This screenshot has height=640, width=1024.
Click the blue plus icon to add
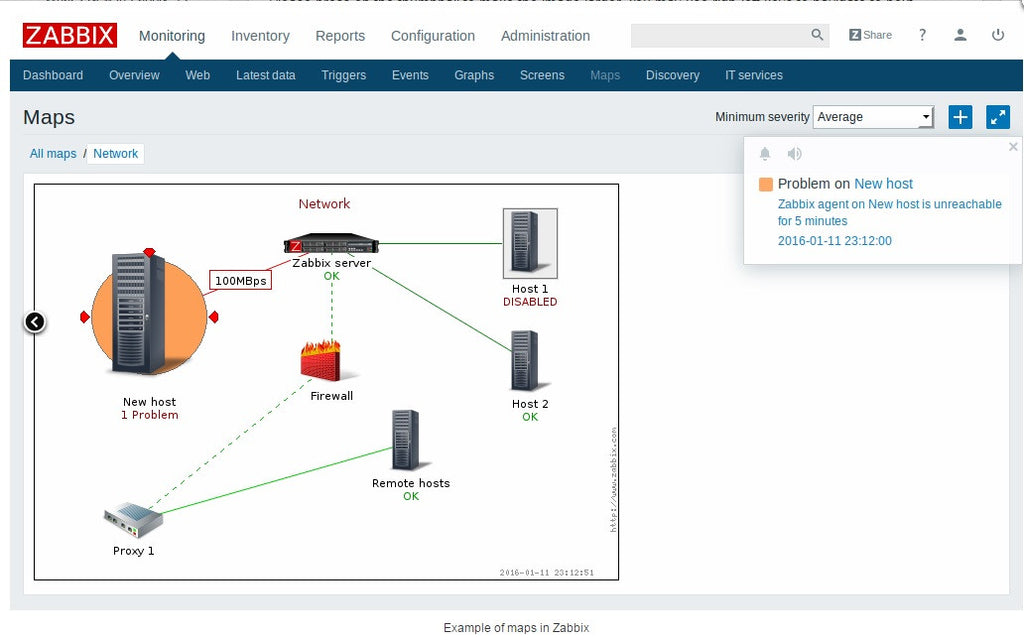click(x=959, y=117)
